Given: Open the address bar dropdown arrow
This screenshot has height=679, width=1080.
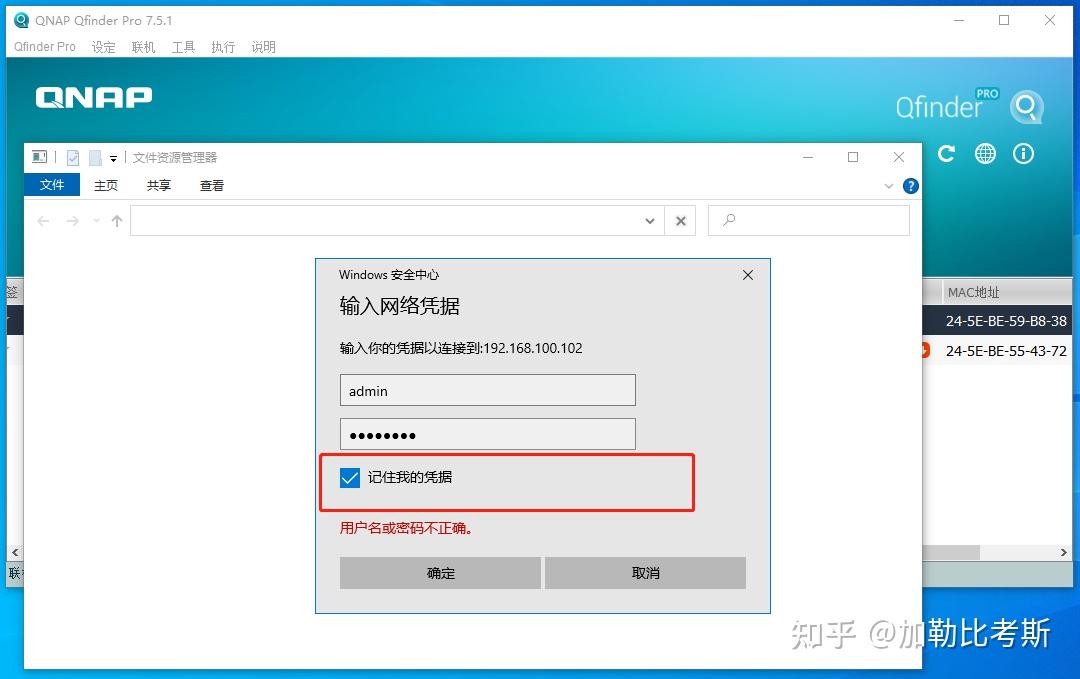Looking at the screenshot, I should point(650,221).
